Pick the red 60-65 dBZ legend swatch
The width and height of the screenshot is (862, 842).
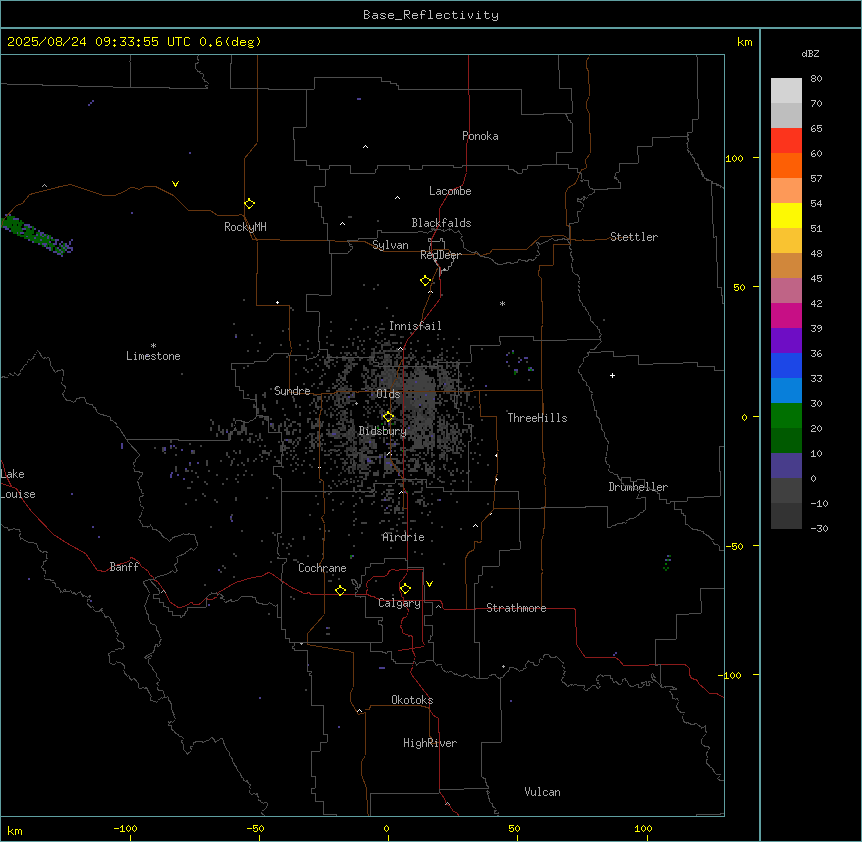click(786, 141)
